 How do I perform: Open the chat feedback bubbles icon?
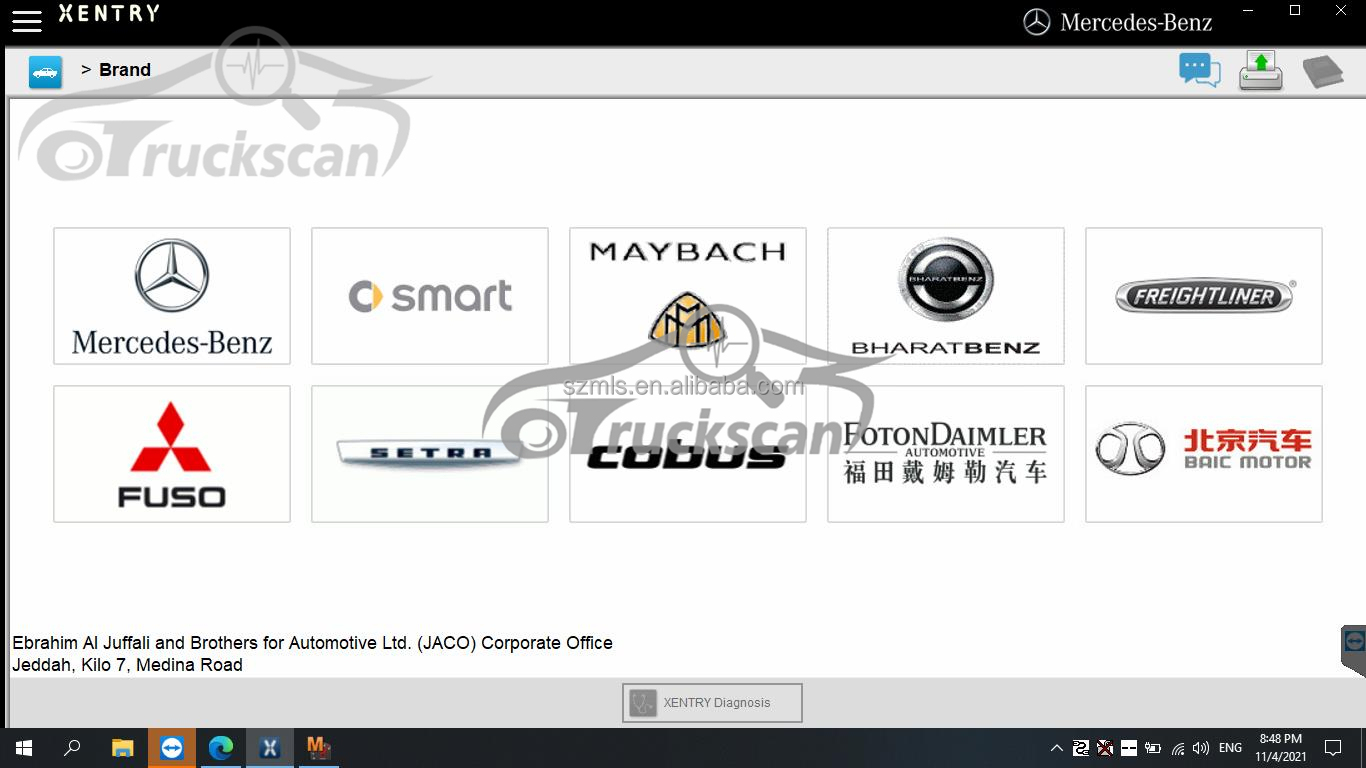[1200, 71]
